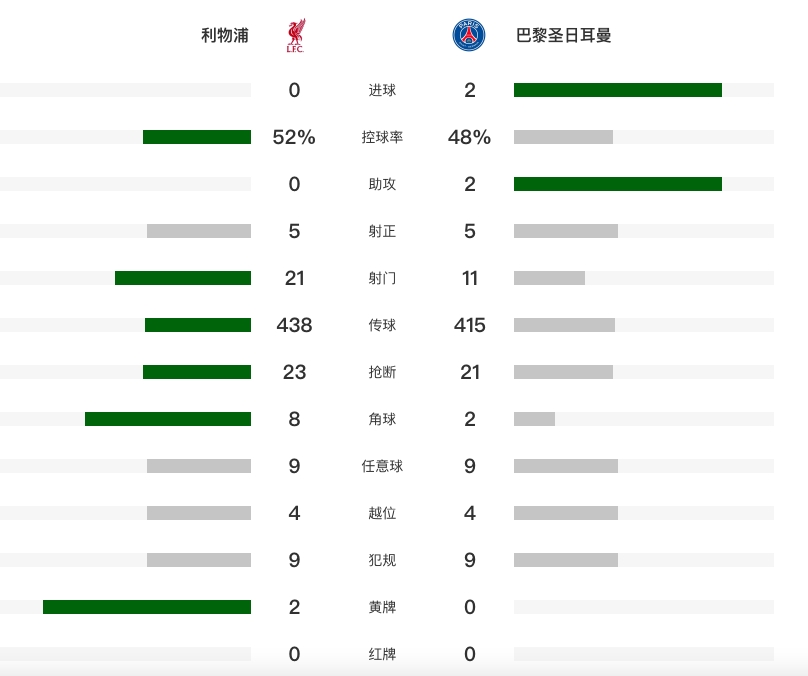Click the Paris Saint-Germain crest icon
The width and height of the screenshot is (808, 676).
[x=469, y=35]
